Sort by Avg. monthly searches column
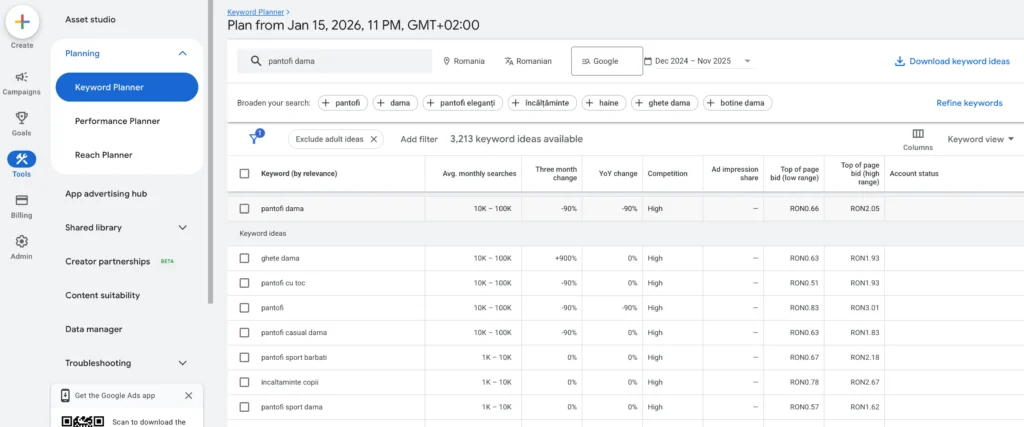 (479, 174)
